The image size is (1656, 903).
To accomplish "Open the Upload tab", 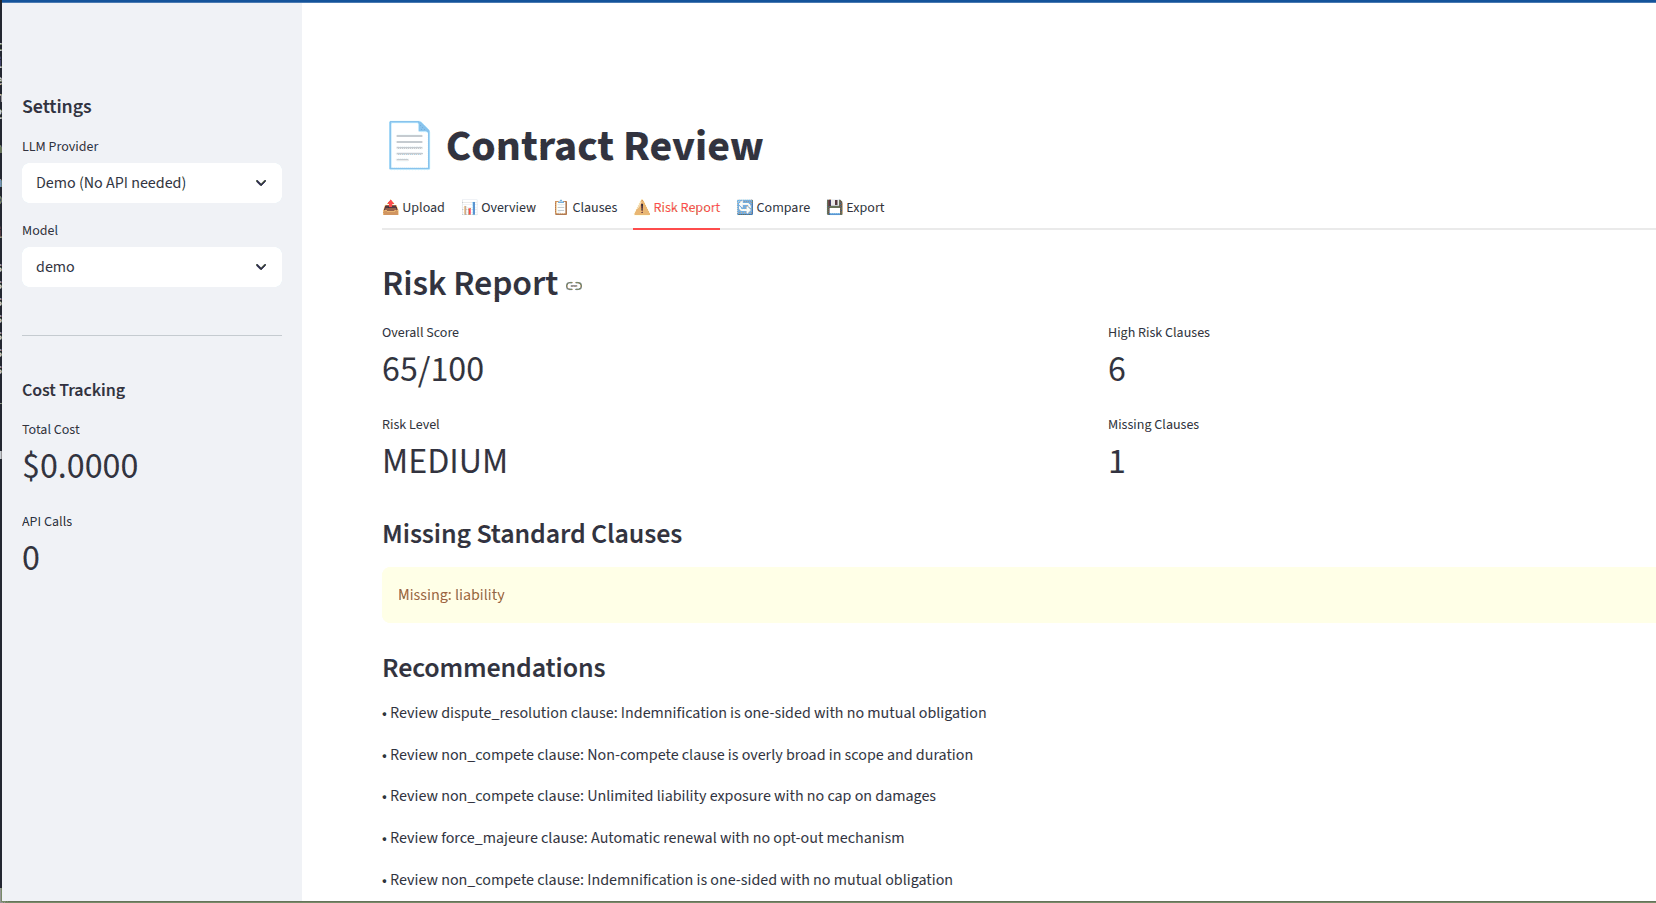I will [x=422, y=207].
